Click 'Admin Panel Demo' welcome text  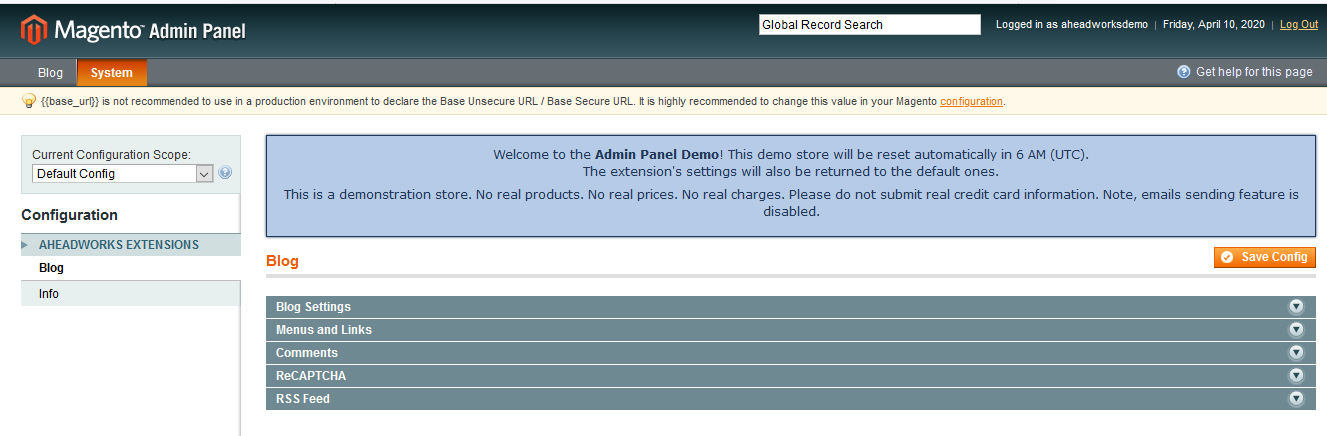tap(657, 155)
